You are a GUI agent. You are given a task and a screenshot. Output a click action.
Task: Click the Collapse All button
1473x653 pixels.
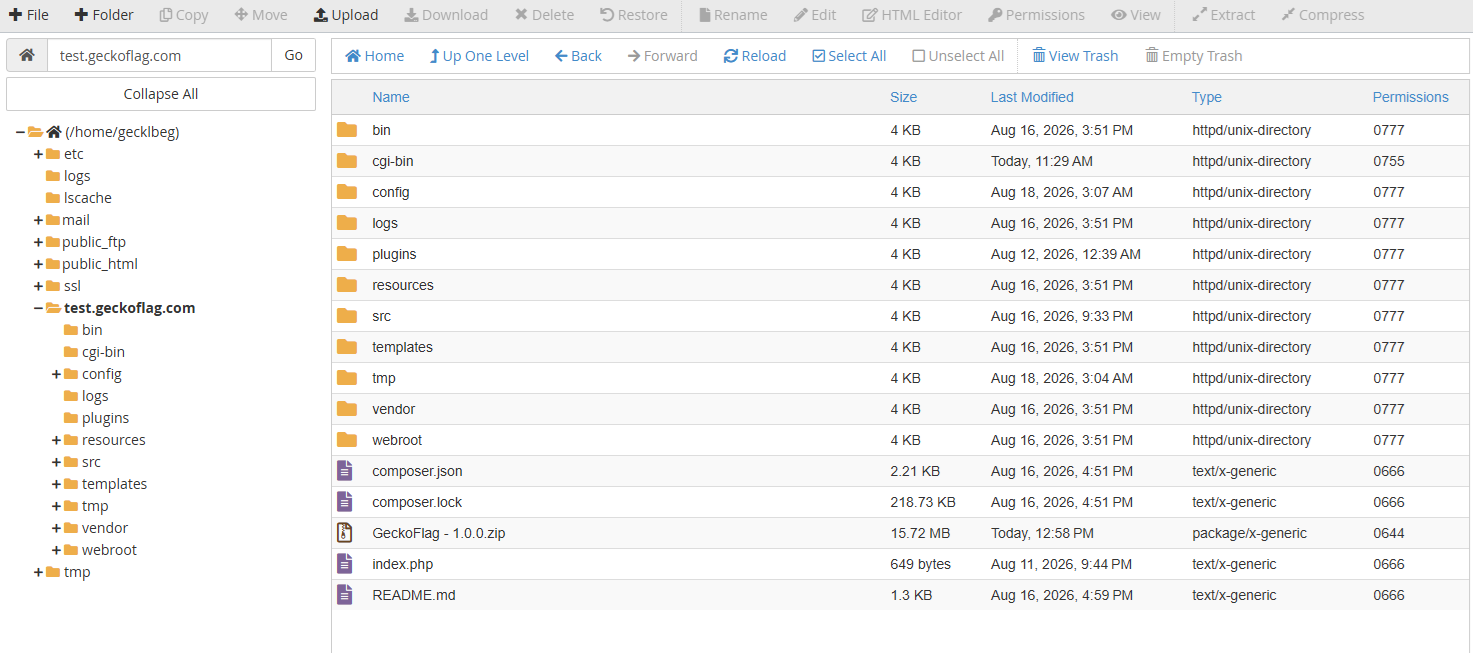(x=161, y=94)
